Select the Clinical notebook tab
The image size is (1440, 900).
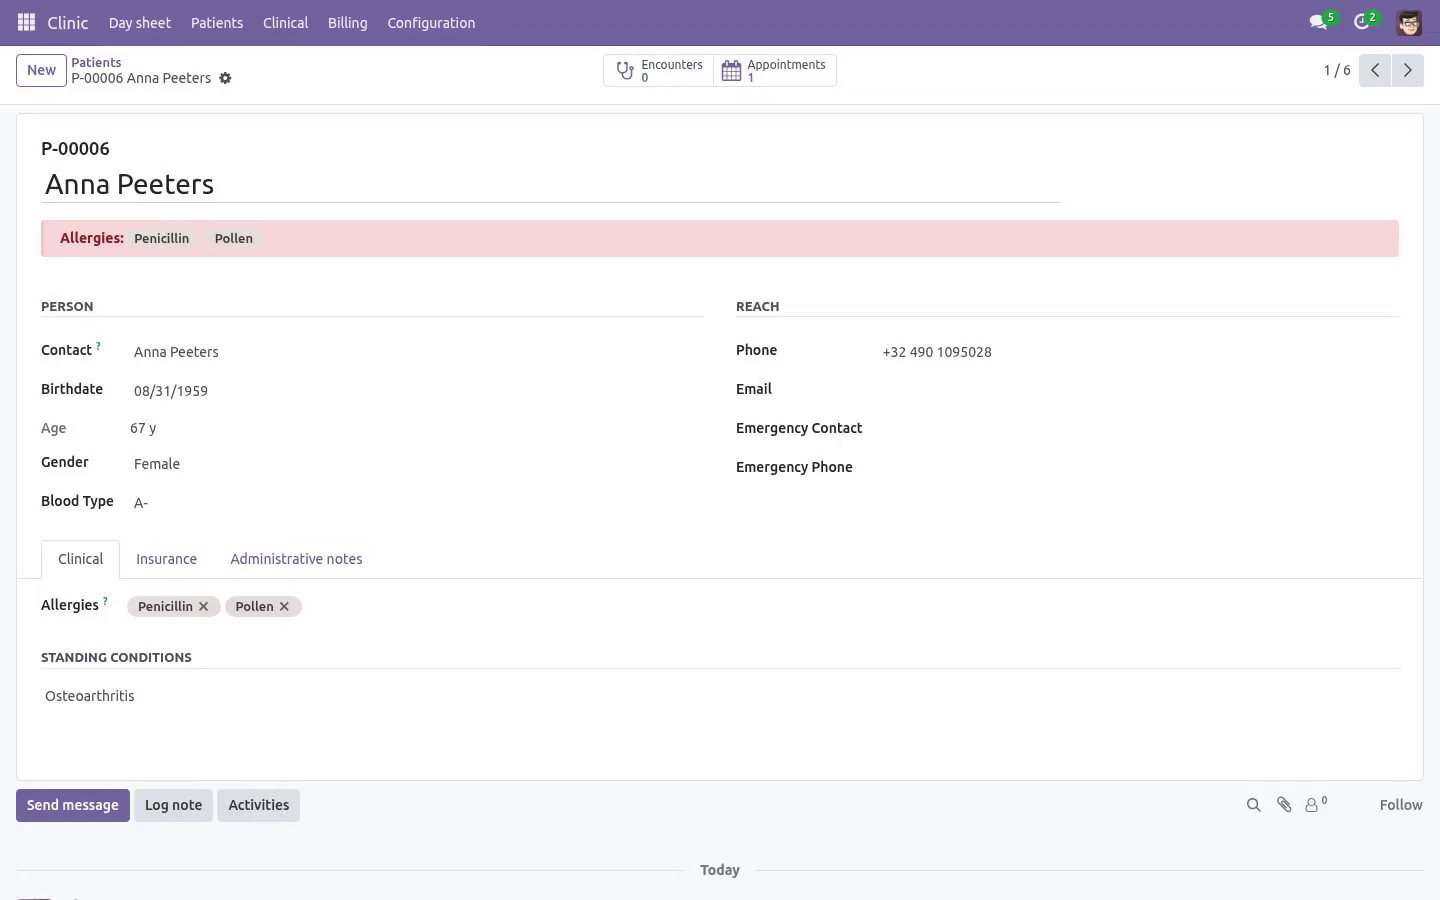click(x=80, y=559)
